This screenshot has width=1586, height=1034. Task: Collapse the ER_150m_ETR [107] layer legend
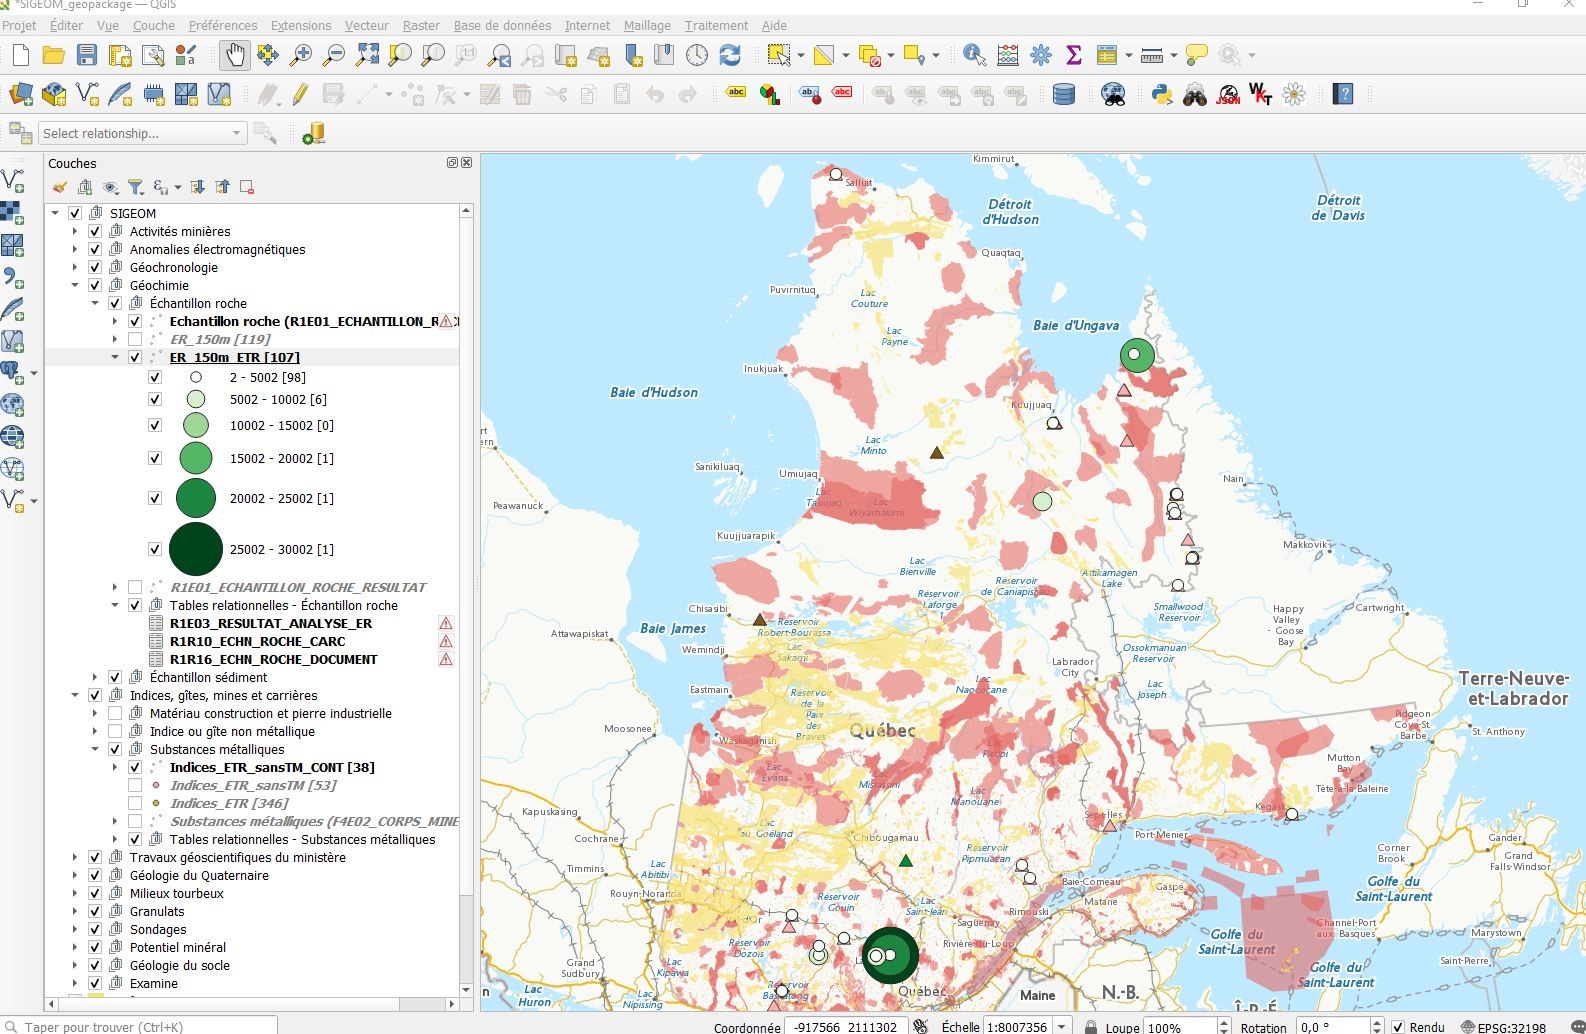coord(115,357)
